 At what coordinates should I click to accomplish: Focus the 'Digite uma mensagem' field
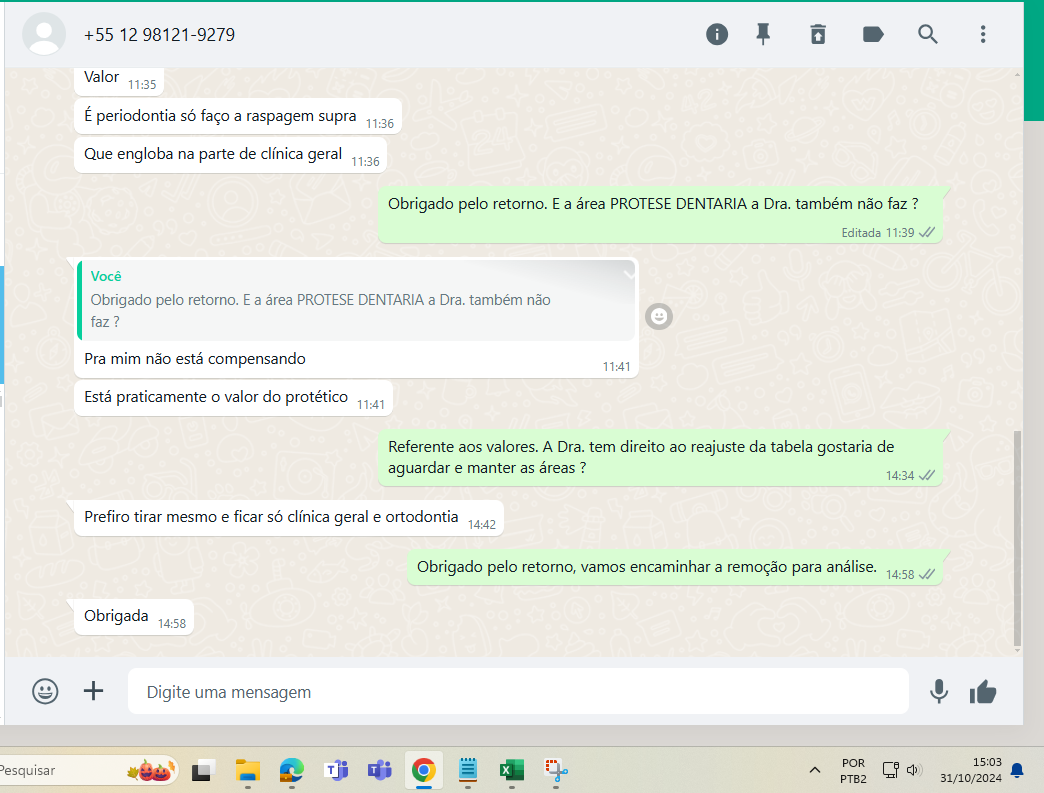(518, 692)
